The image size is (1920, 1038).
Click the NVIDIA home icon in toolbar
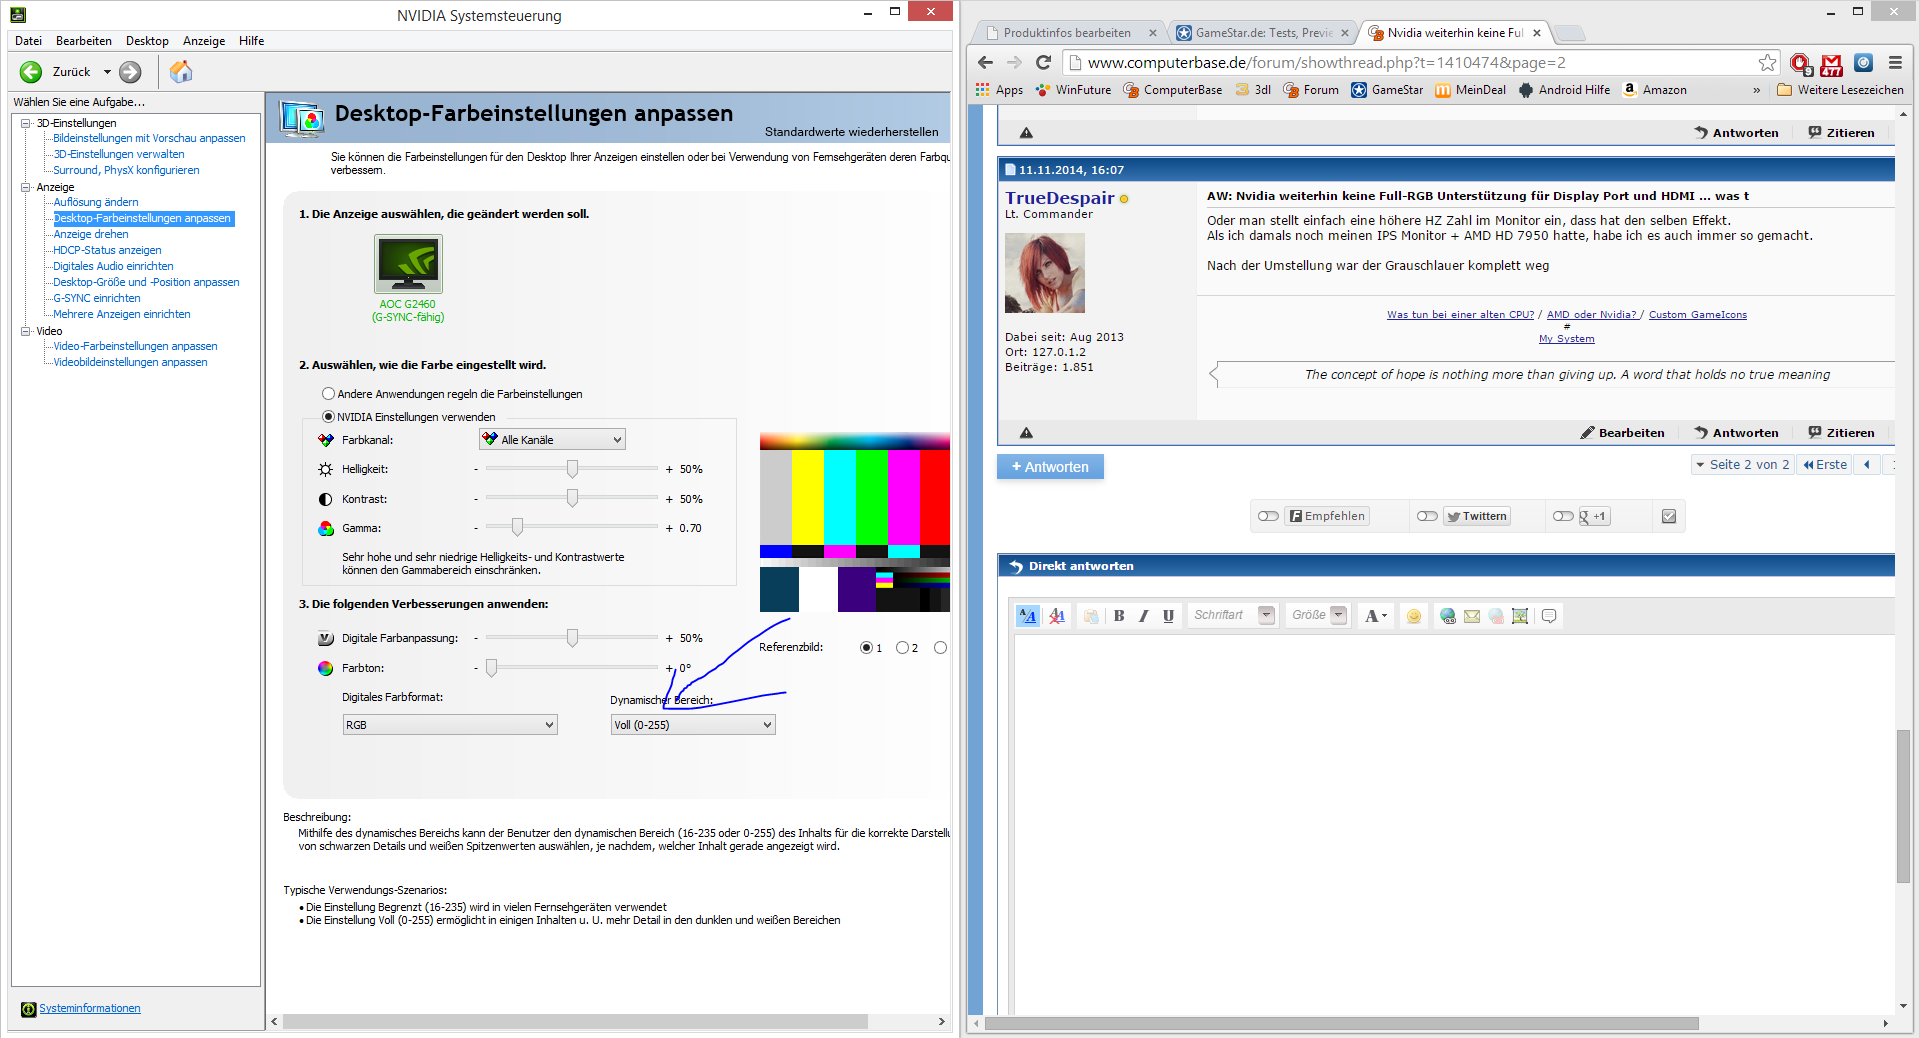click(x=181, y=72)
